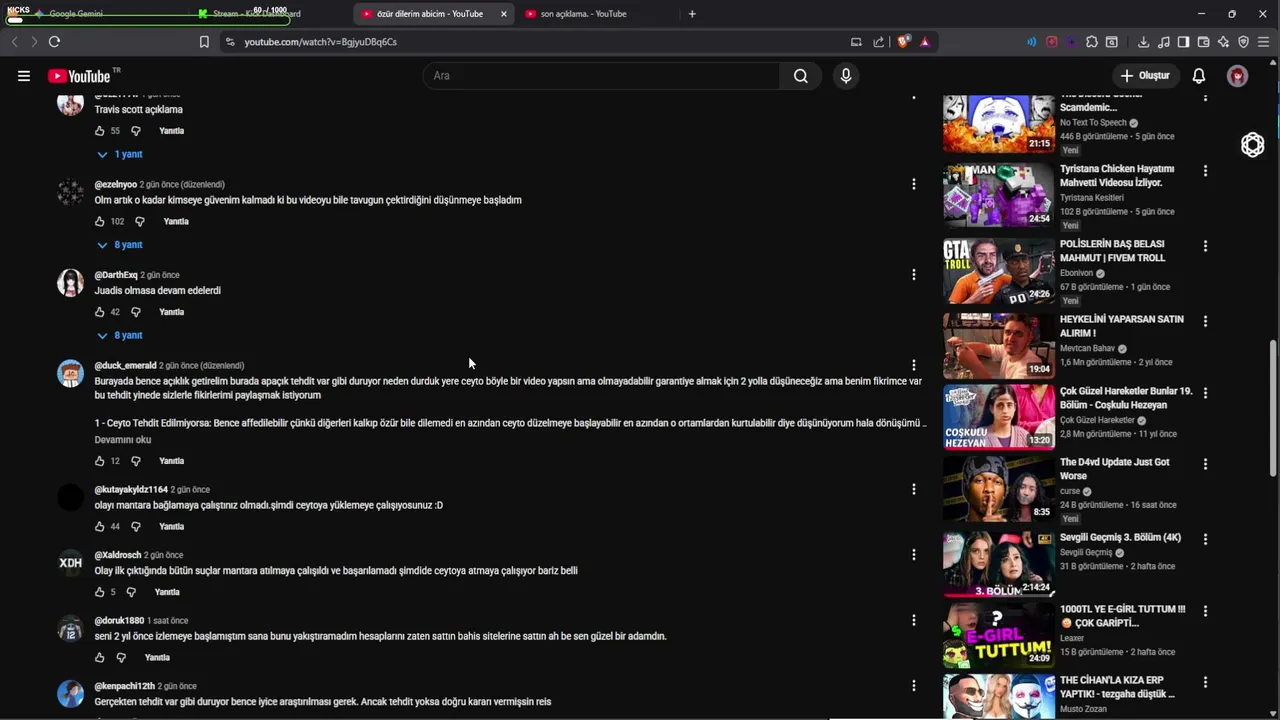Open the 1000TL YE E-GİRL TUTTUM thumbnail
Image resolution: width=1280 pixels, height=720 pixels.
(999, 634)
